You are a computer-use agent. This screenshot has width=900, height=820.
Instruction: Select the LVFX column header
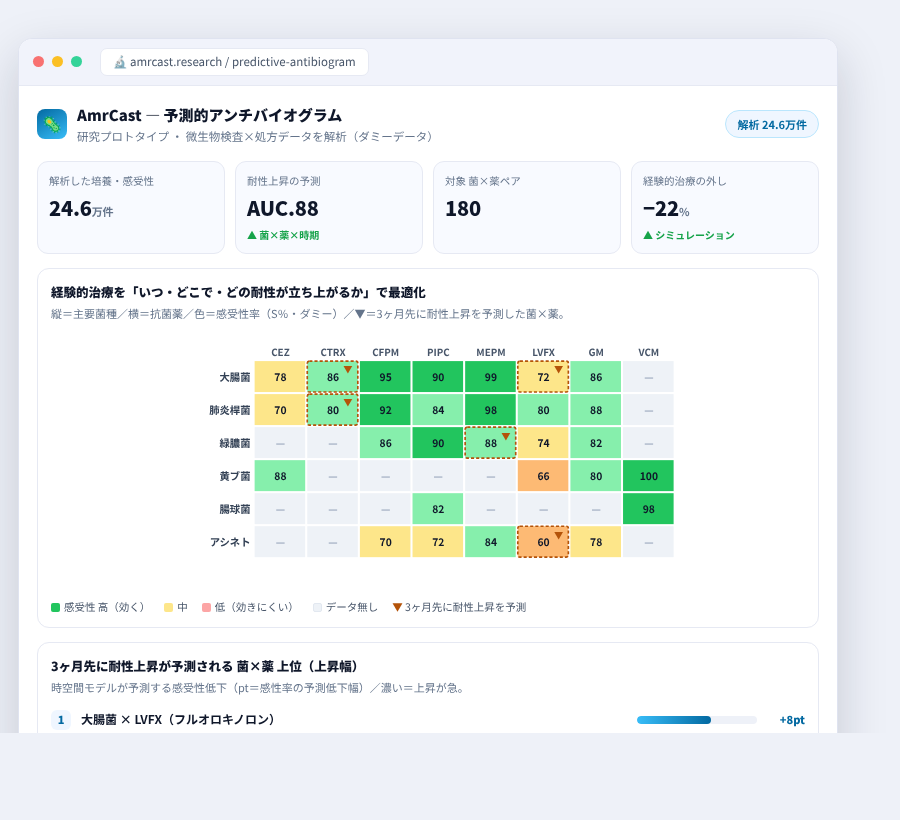544,352
